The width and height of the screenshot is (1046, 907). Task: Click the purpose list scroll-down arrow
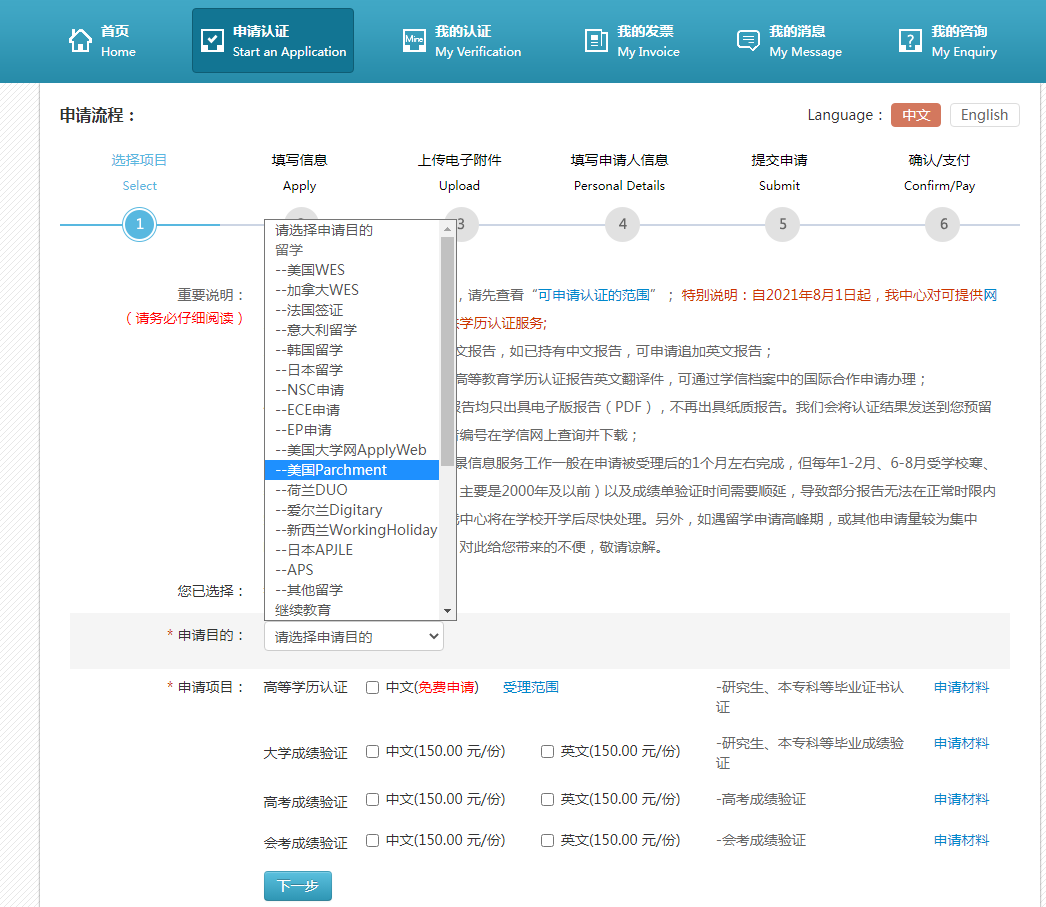tap(447, 610)
